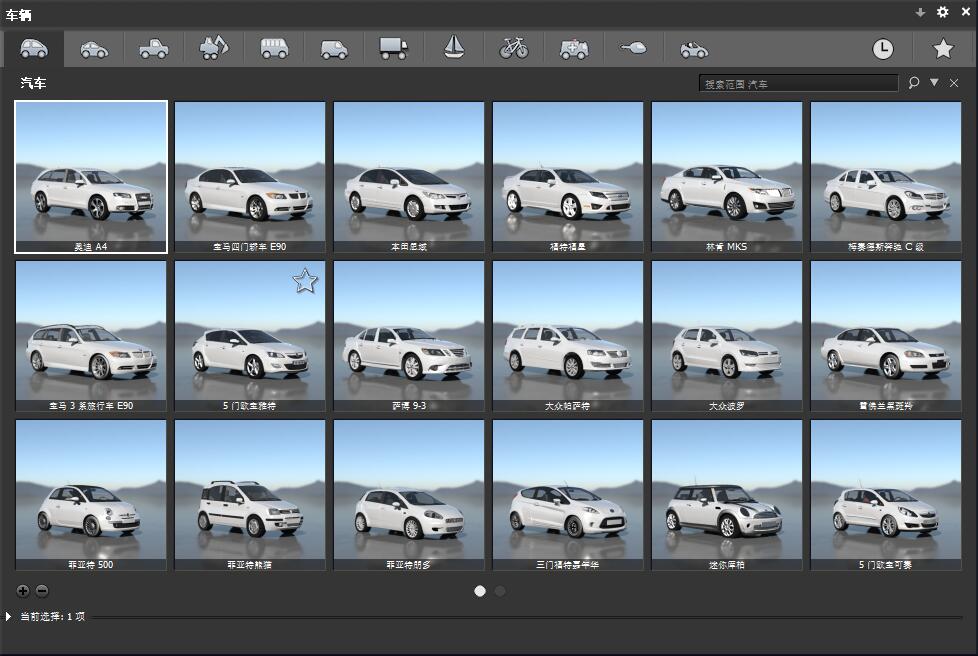The width and height of the screenshot is (978, 656).
Task: Open recently used items clock tab
Action: tap(882, 49)
